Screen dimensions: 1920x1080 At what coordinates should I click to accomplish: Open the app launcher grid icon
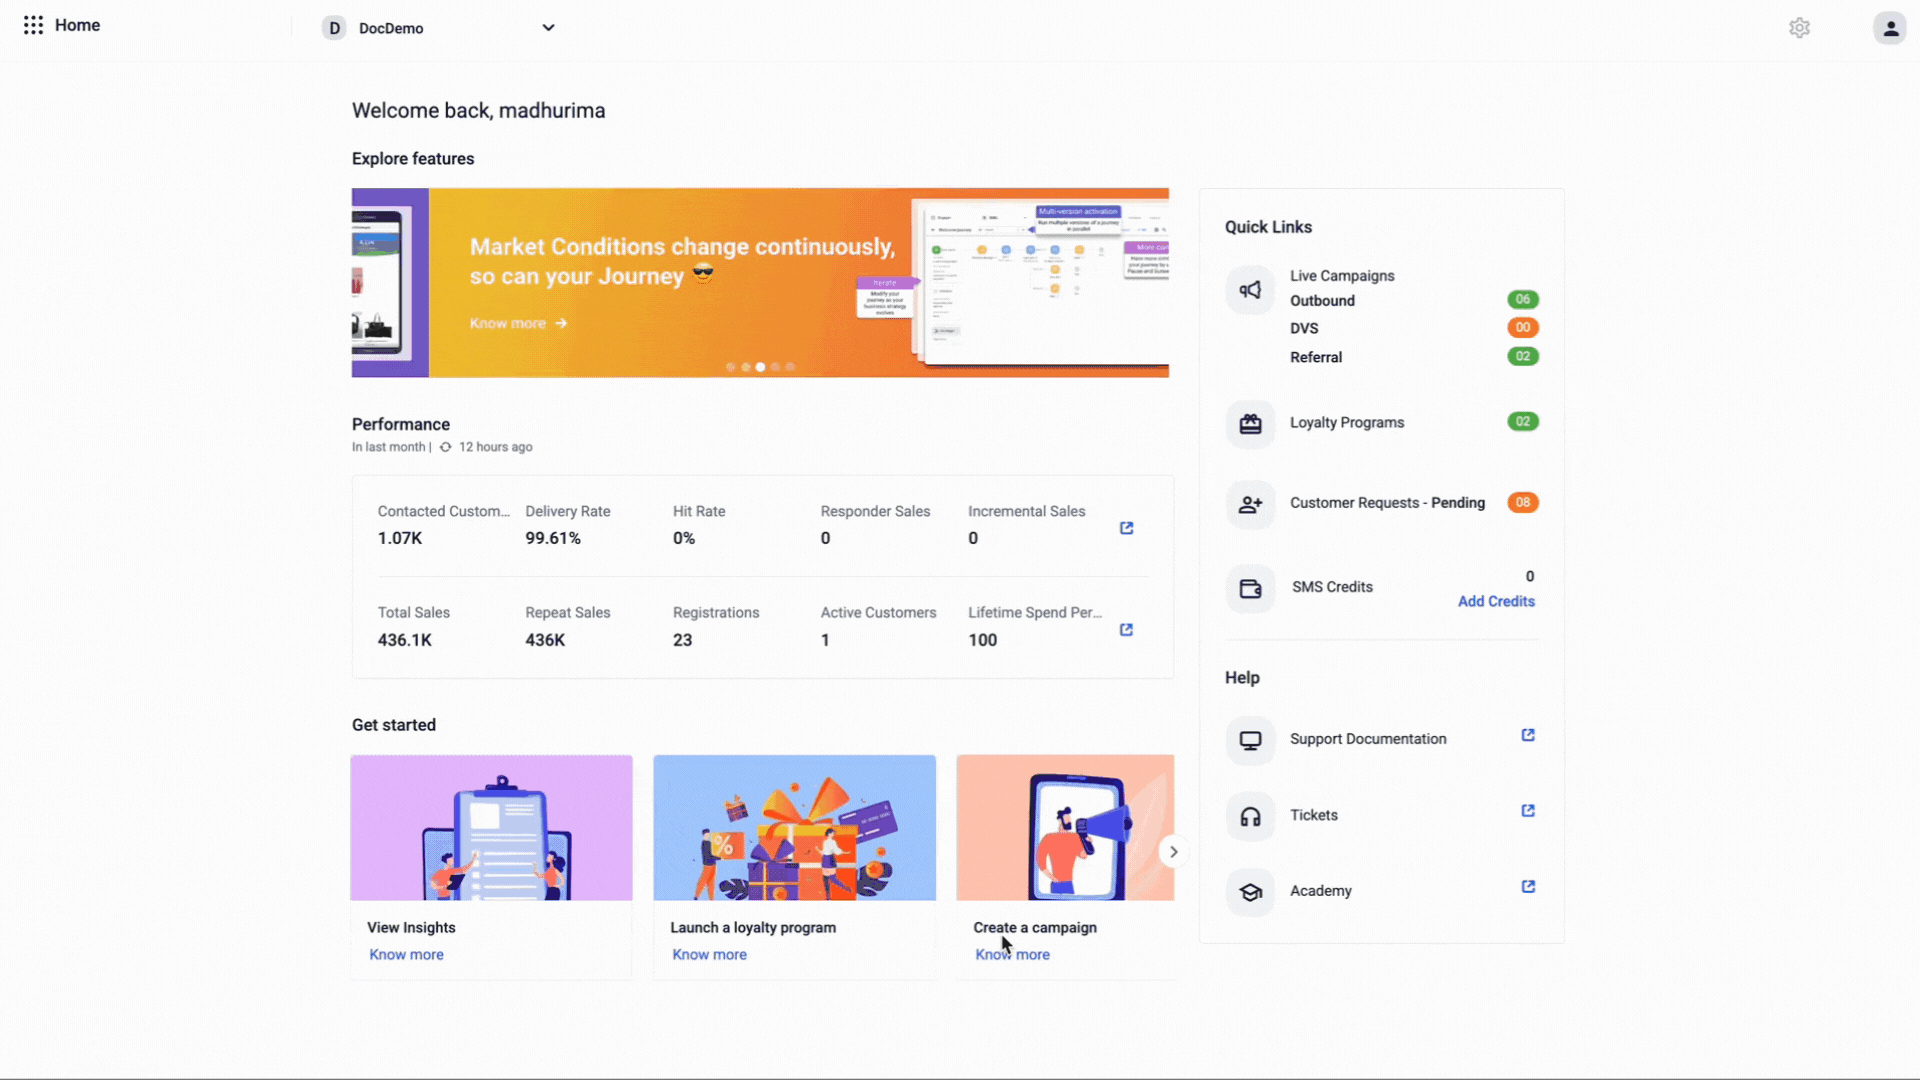click(x=33, y=25)
